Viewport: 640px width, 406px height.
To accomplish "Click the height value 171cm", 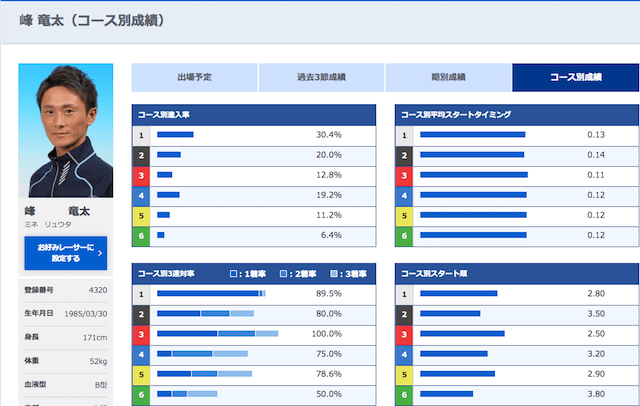I will pyautogui.click(x=95, y=337).
